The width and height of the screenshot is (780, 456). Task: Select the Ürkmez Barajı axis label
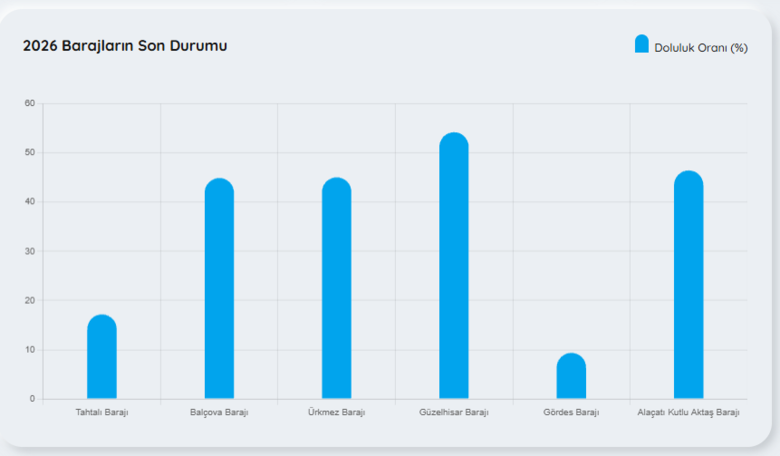click(336, 412)
